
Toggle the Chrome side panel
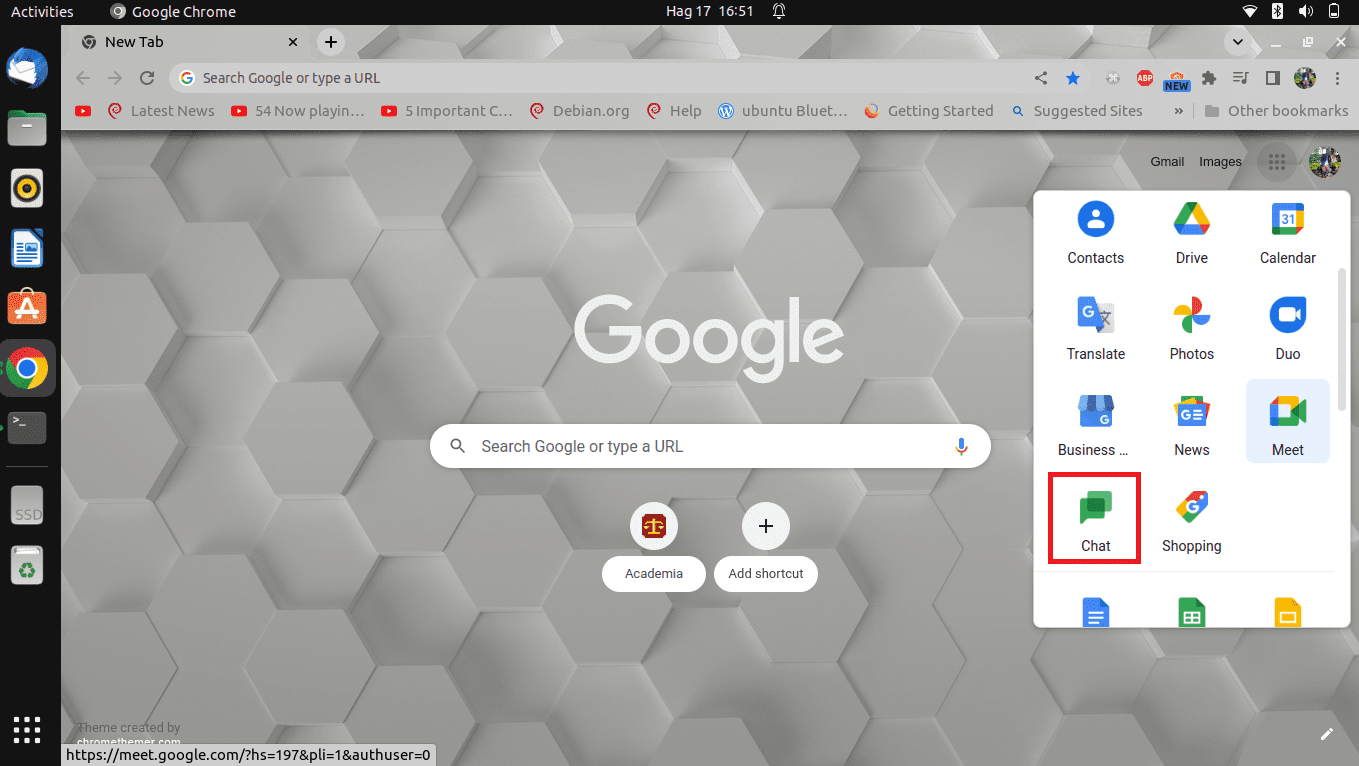pos(1273,78)
